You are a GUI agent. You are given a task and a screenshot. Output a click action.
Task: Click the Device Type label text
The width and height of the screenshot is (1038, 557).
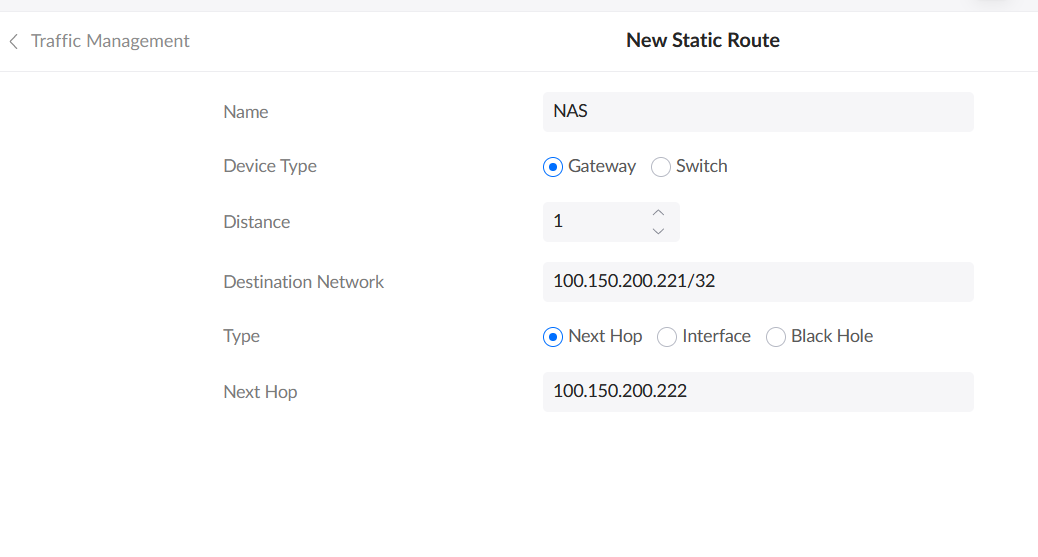(x=270, y=166)
